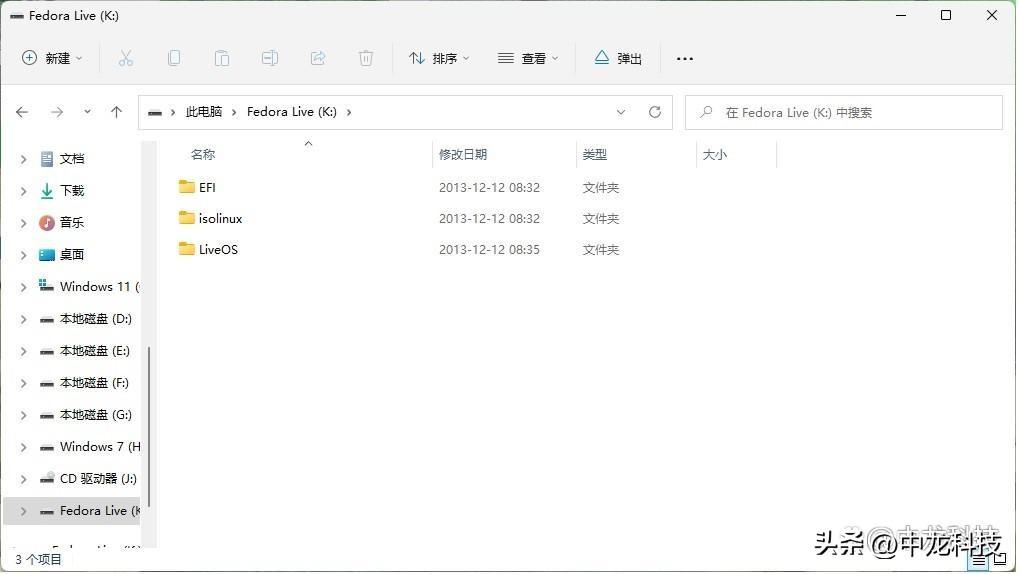Click the EFI modified date 2013-12-12 08:32
Viewport: 1019px width, 574px height.
[x=489, y=188]
